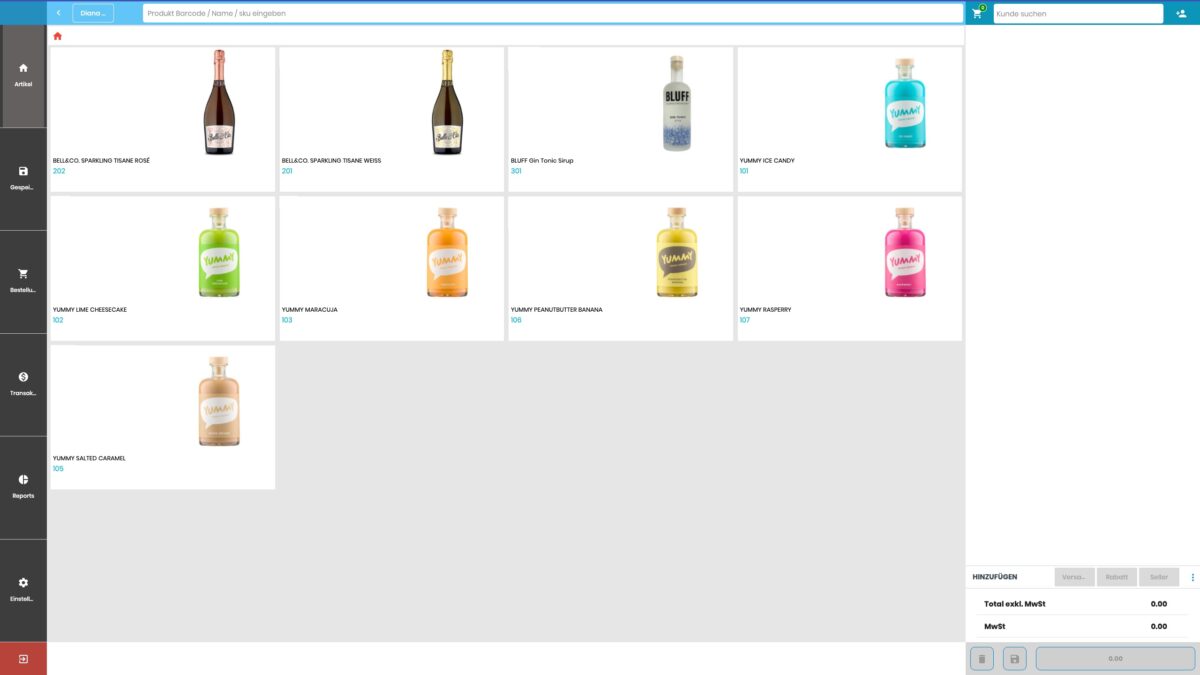
Task: Click the logout icon at sidebar bottom
Action: coord(22,658)
